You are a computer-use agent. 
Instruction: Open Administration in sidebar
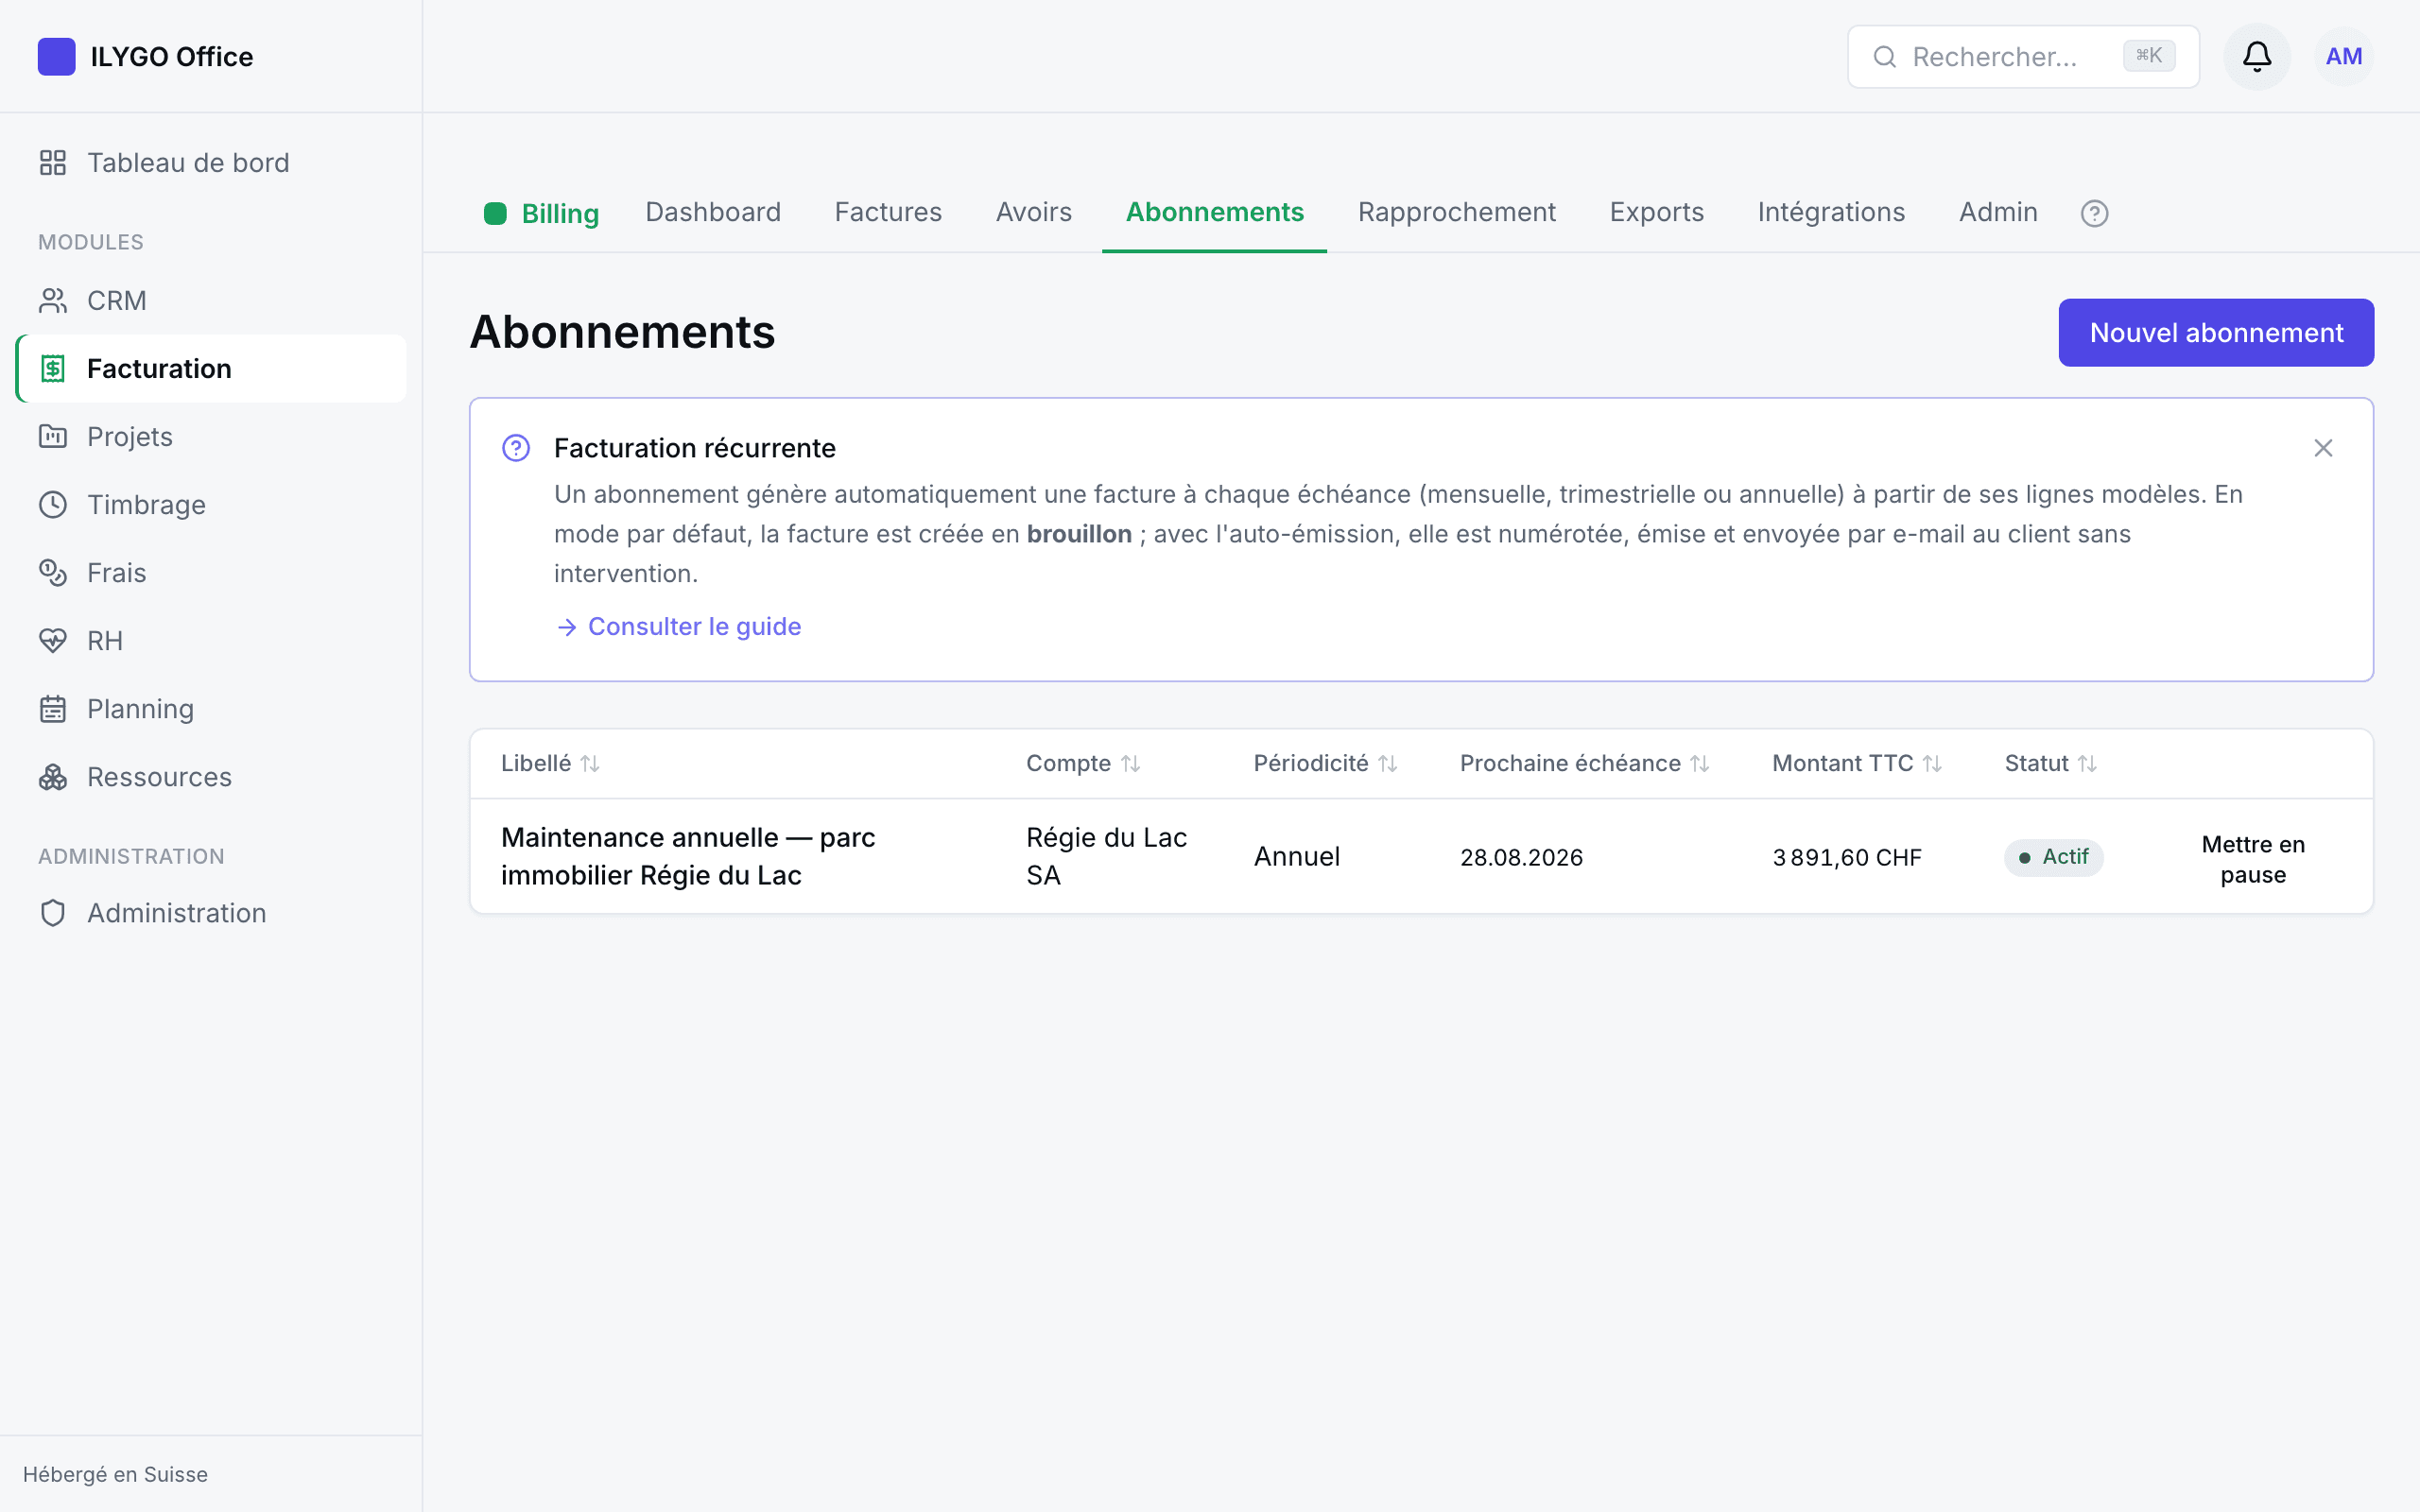click(x=211, y=913)
